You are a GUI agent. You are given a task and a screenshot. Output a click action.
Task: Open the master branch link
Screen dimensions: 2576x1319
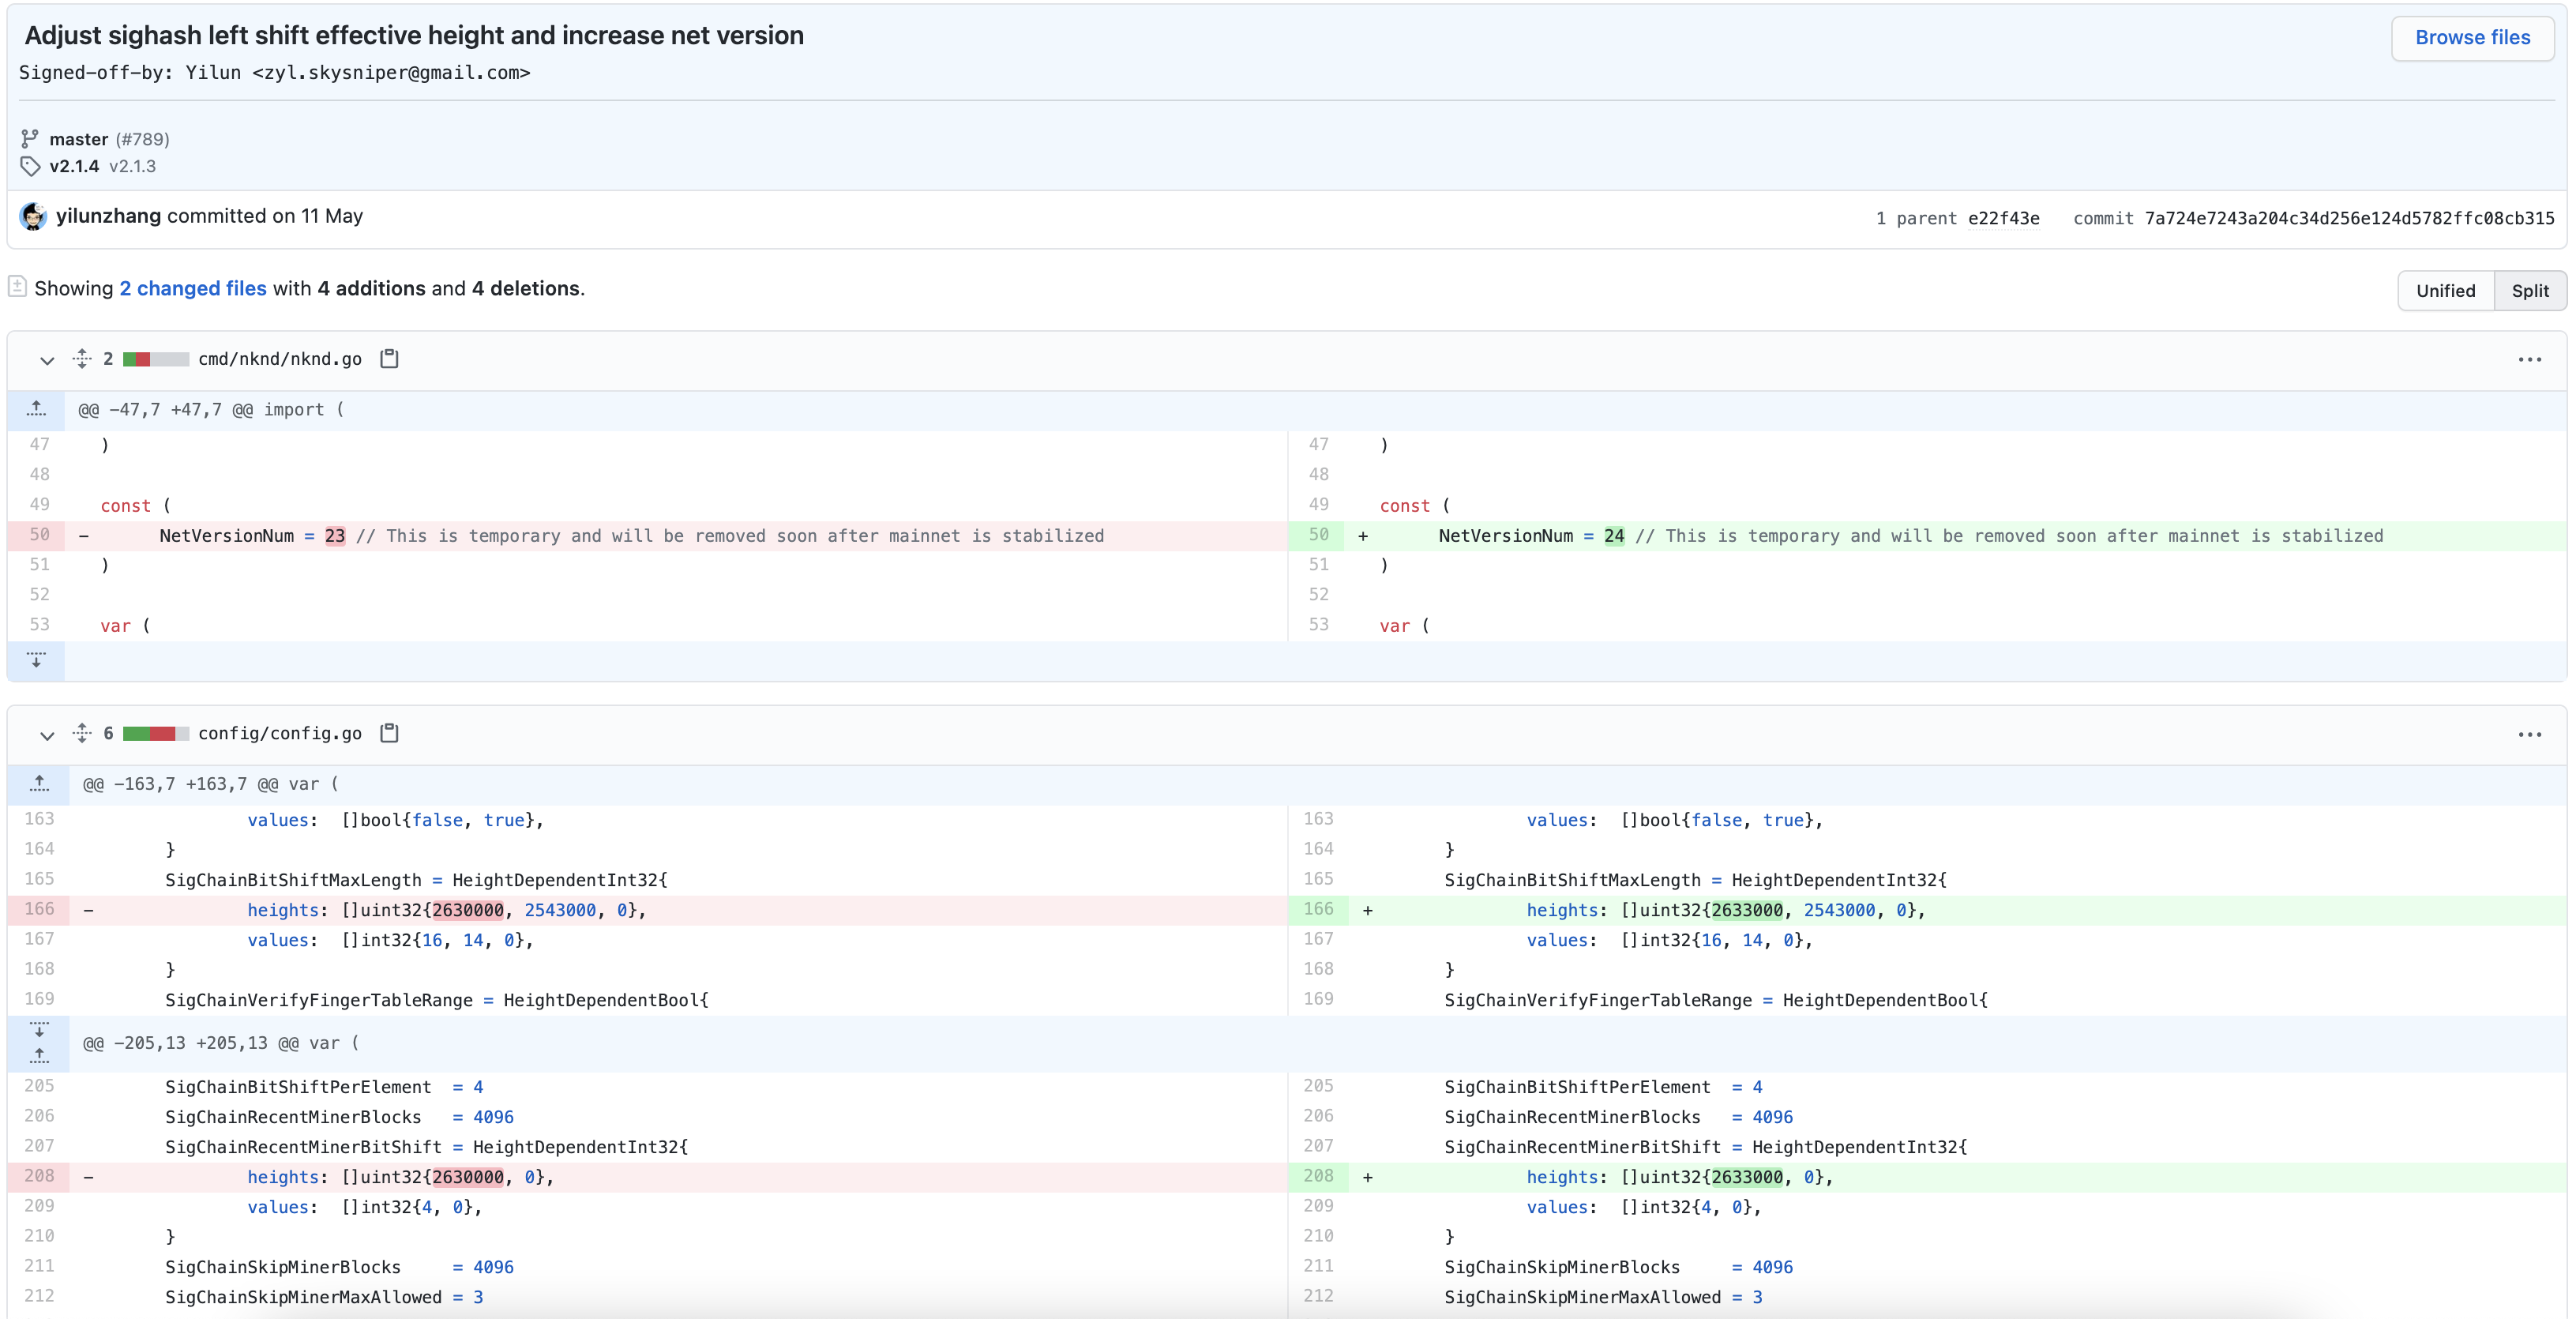coord(78,139)
